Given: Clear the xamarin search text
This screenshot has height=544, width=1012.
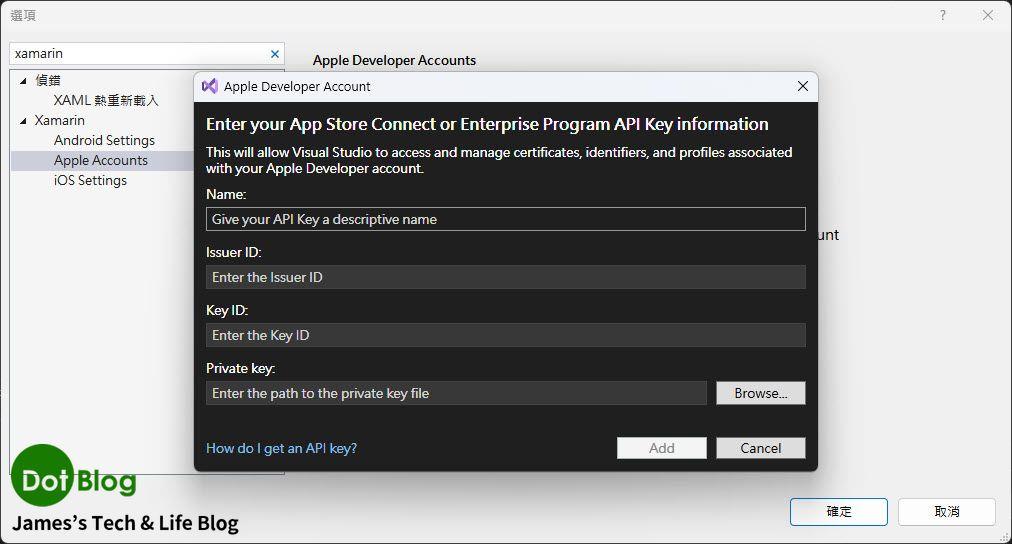Looking at the screenshot, I should click(x=275, y=54).
